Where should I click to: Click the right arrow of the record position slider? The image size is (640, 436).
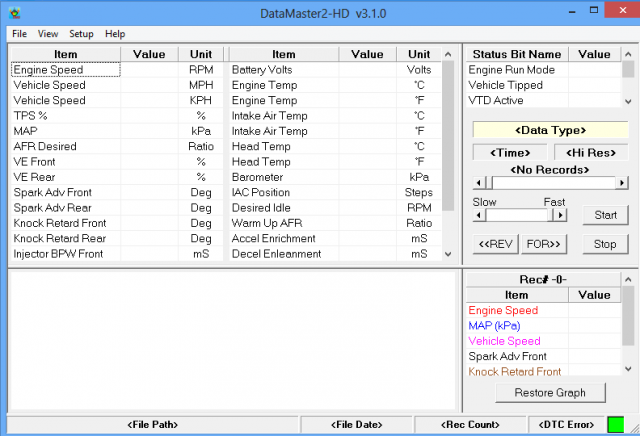(622, 182)
